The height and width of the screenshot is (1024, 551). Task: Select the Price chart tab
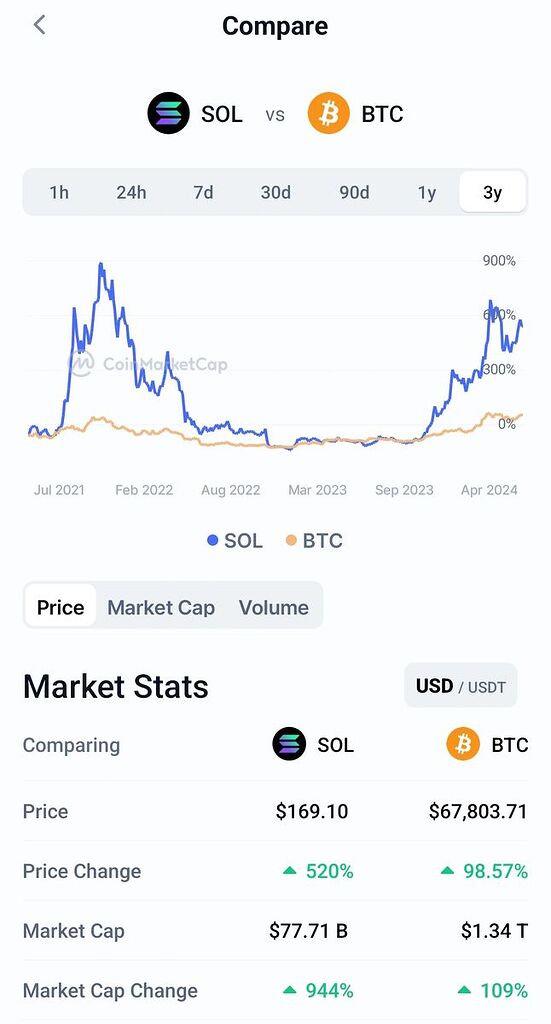[x=61, y=607]
